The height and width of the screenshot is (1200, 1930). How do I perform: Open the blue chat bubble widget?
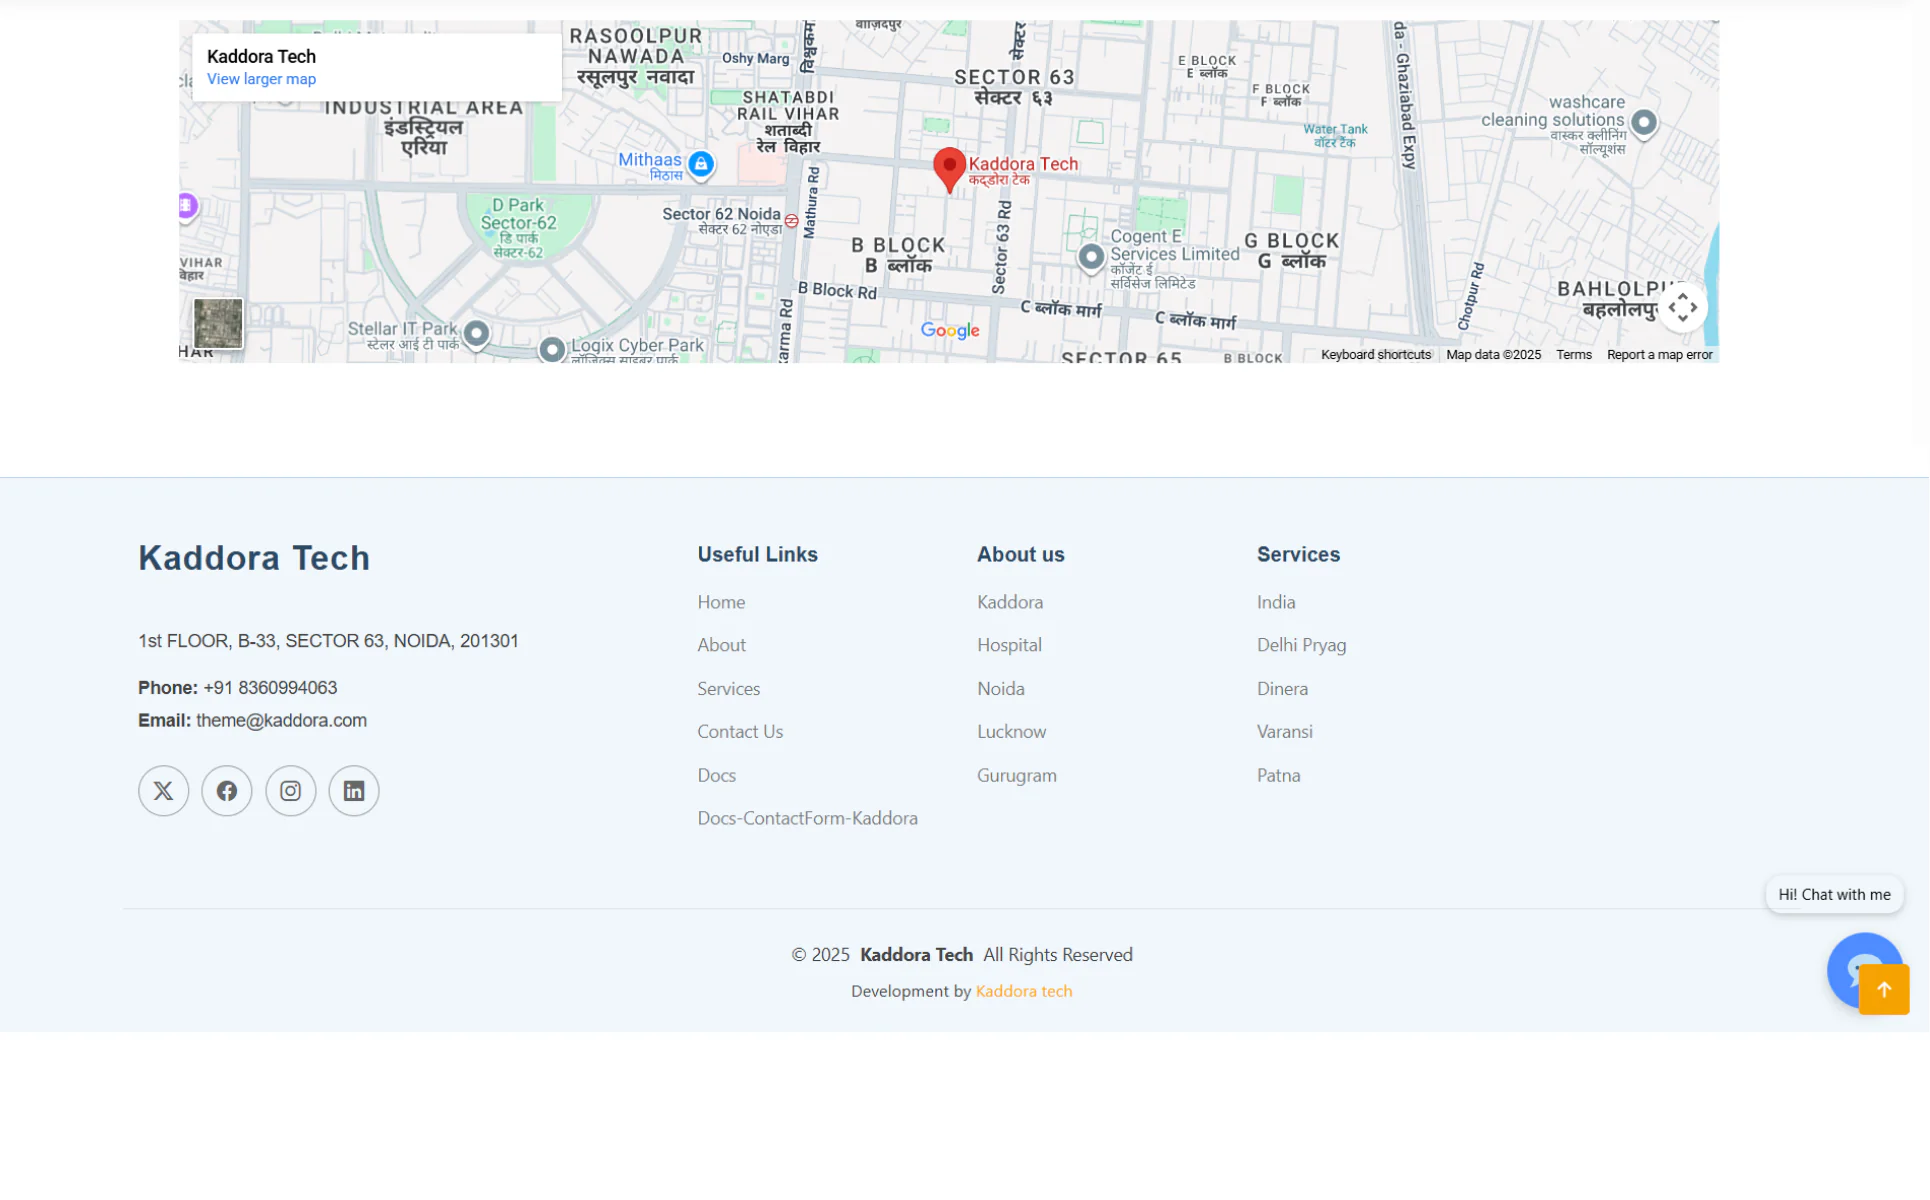[x=1851, y=959]
